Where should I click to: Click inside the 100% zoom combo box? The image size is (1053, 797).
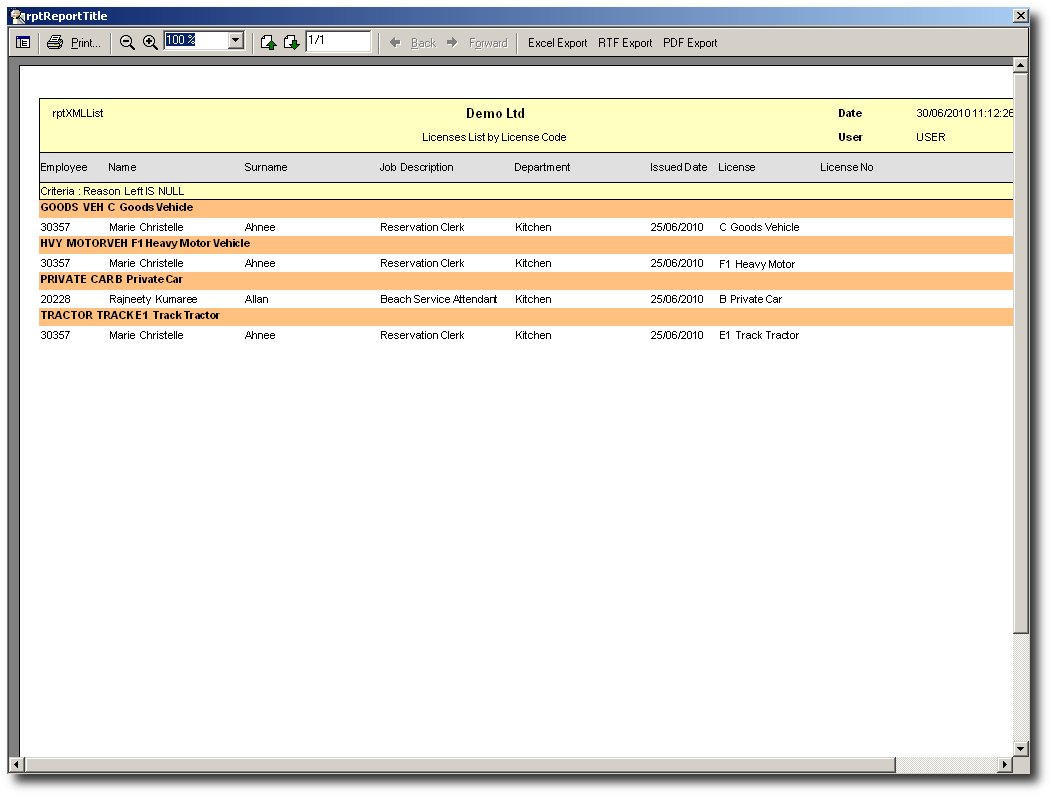[x=196, y=41]
